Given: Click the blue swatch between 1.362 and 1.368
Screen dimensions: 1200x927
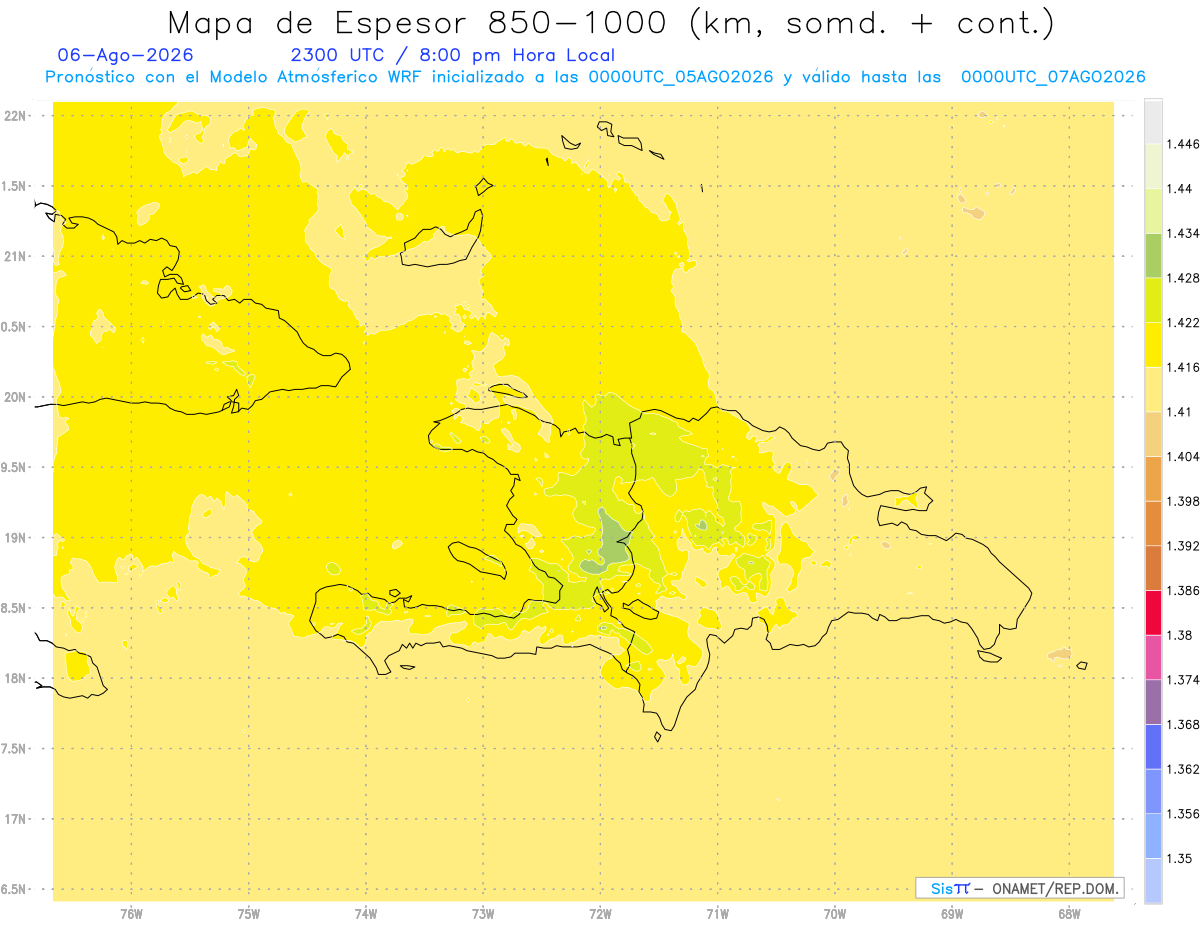Looking at the screenshot, I should pos(1153,746).
